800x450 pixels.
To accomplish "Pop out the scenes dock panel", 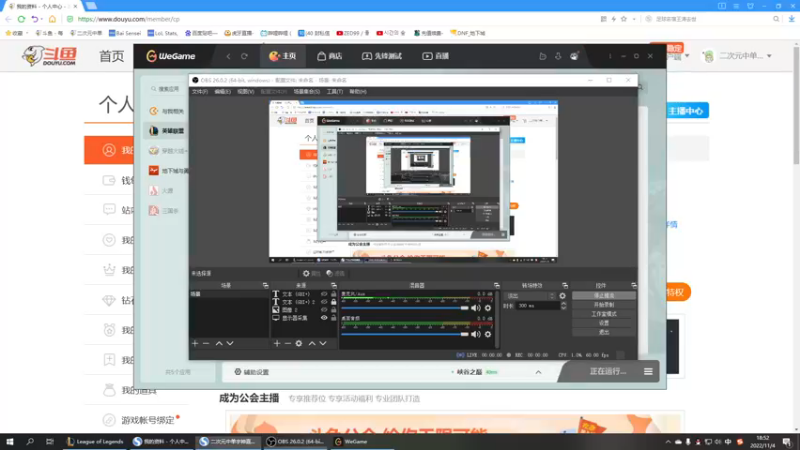I will tap(265, 285).
